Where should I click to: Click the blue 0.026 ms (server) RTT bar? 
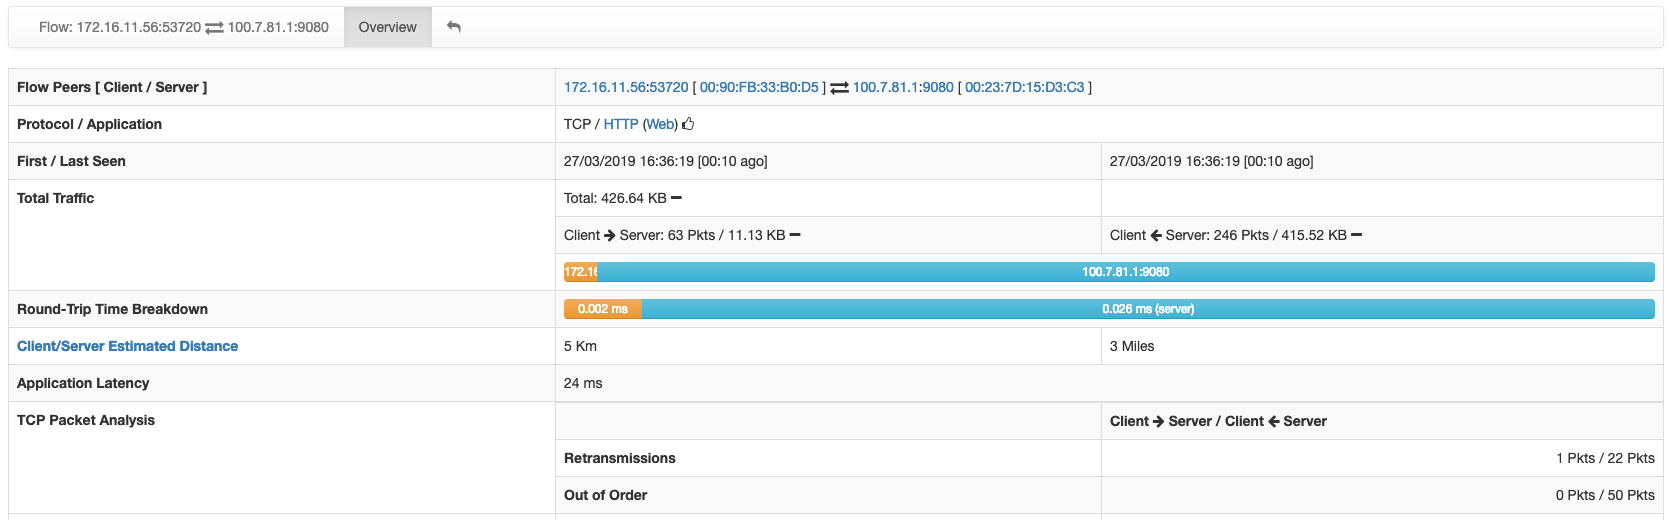click(x=1148, y=309)
